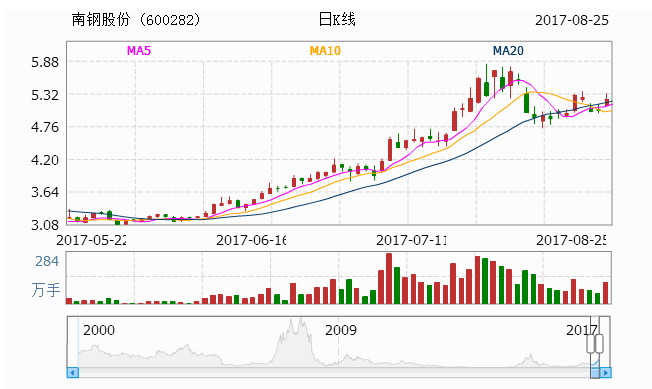The width and height of the screenshot is (652, 389).
Task: Click the 2017-05-22 date axis label
Action: (x=91, y=240)
